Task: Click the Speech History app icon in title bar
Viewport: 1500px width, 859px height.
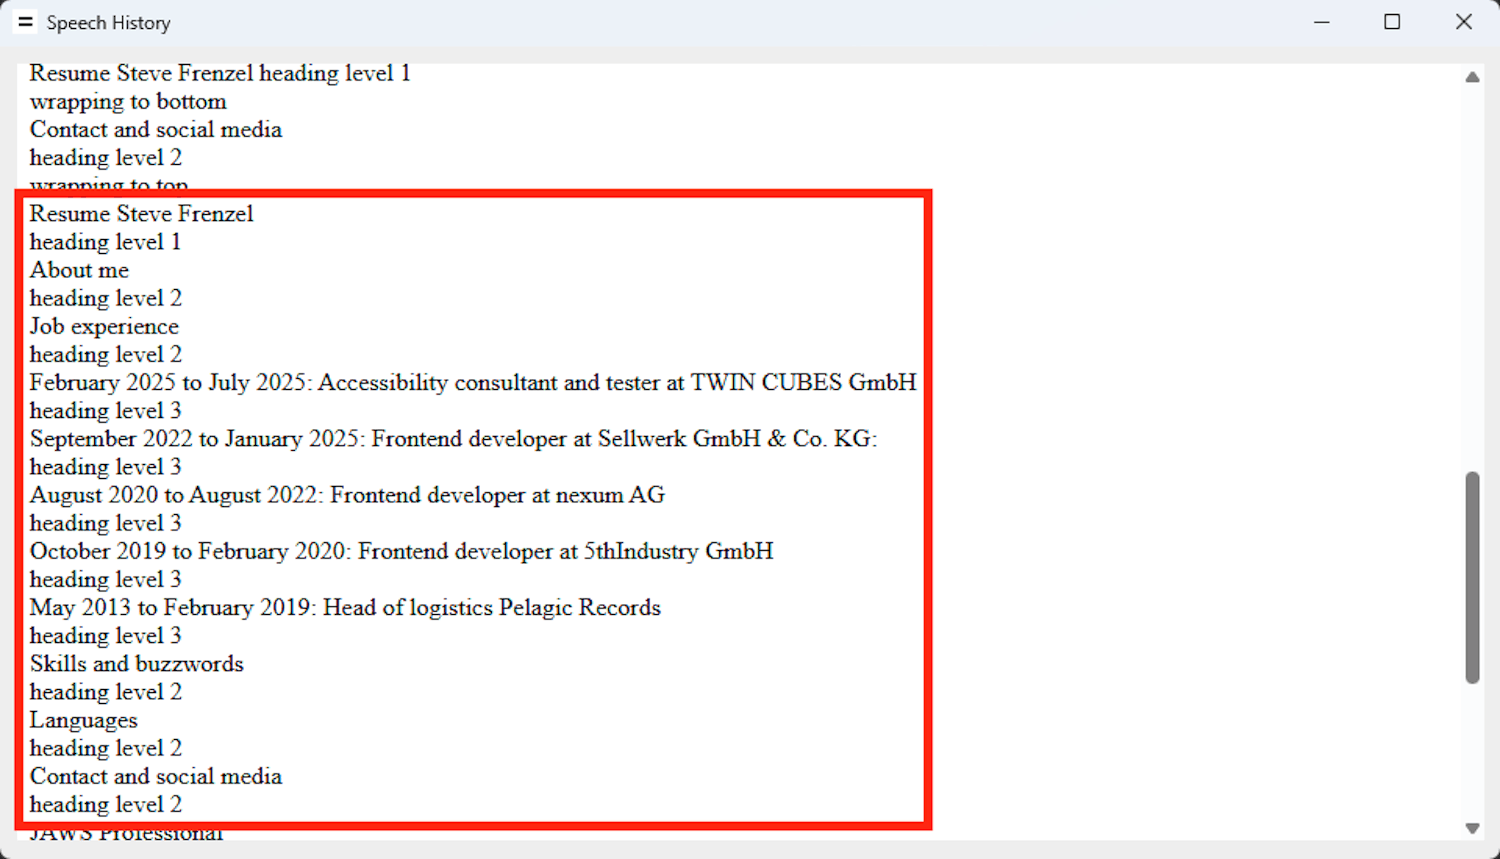Action: pos(25,22)
